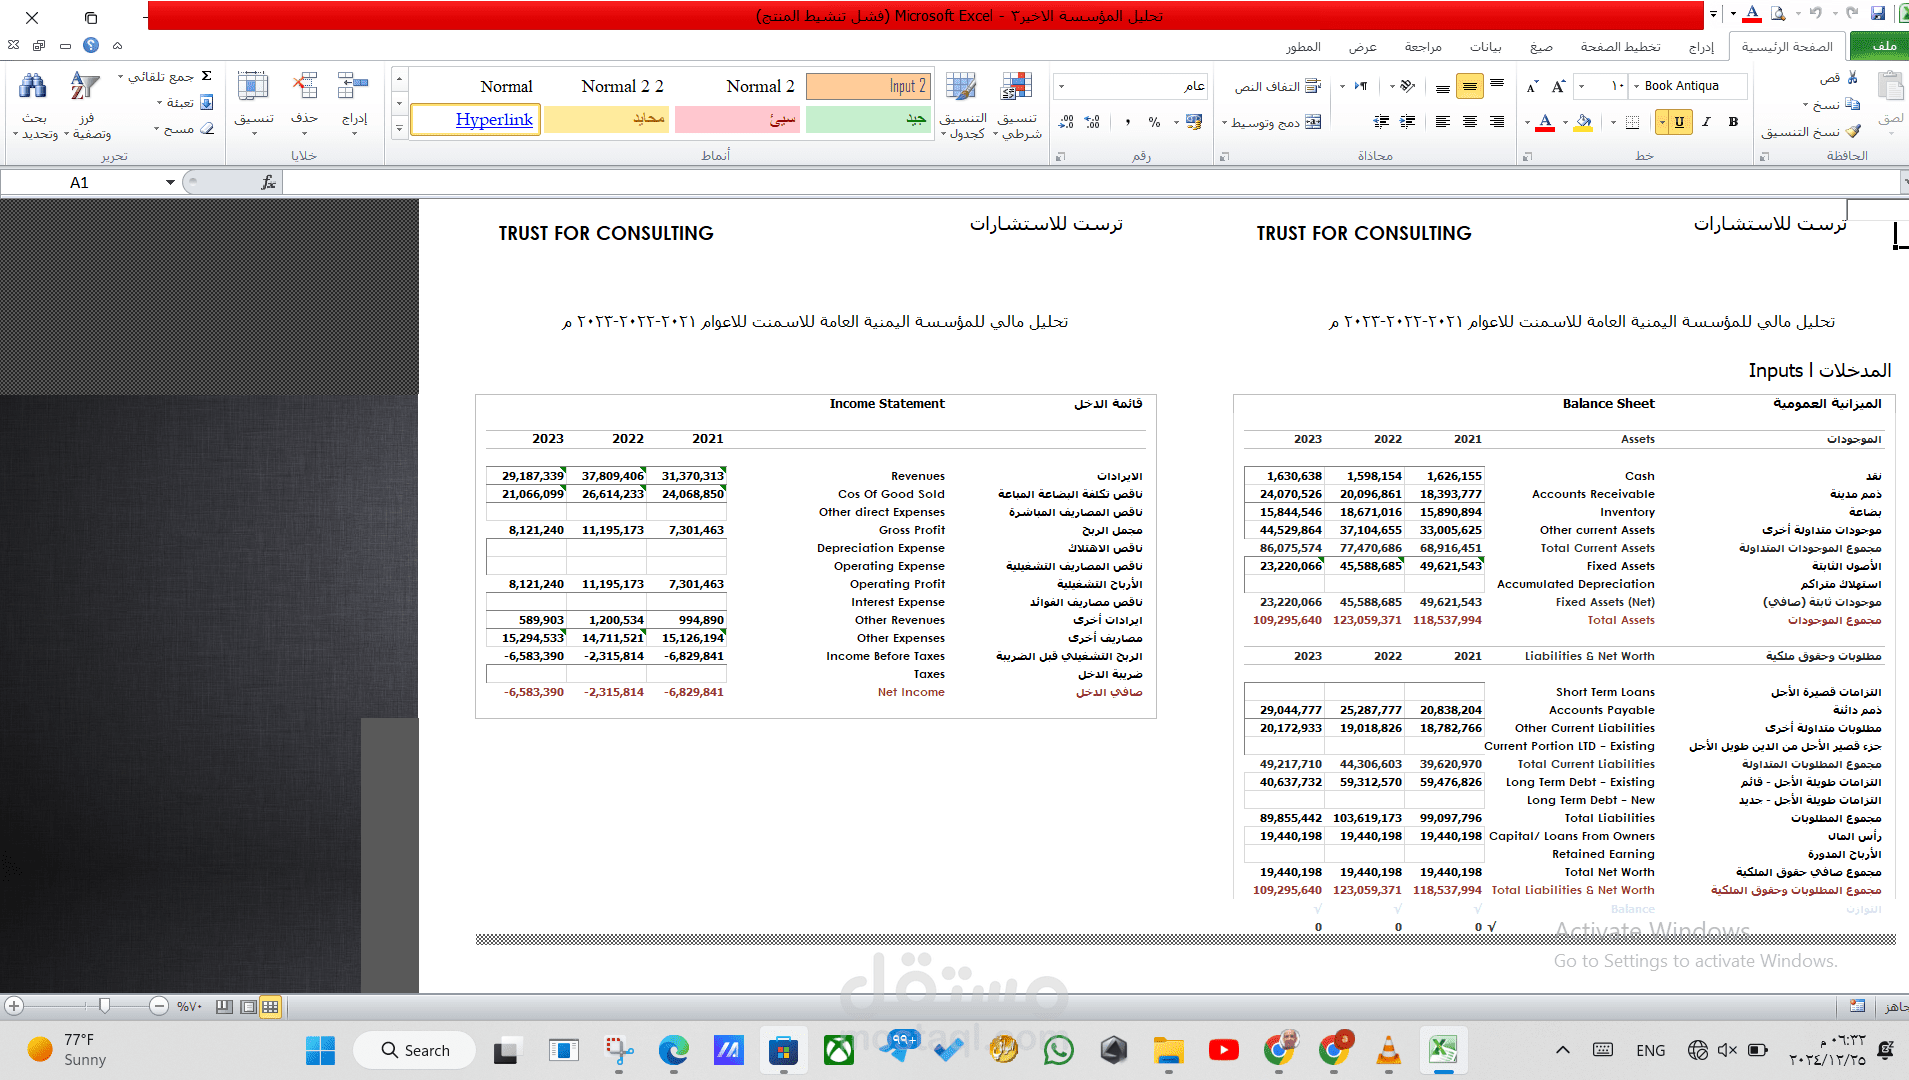Viewport: 1909px width, 1080px height.
Task: Apply the Input 2 cell style
Action: tap(868, 86)
